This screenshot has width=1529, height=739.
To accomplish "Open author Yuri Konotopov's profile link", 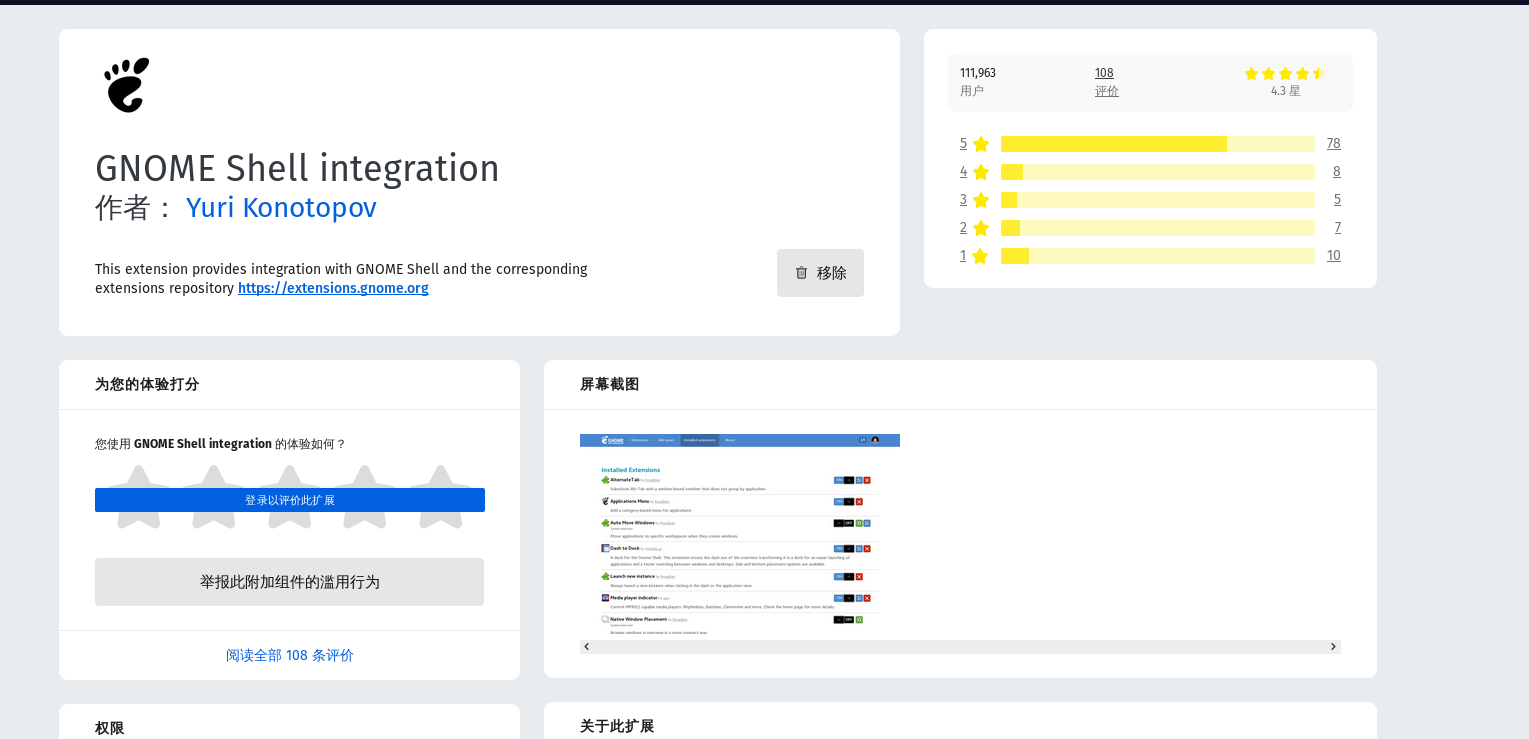I will coord(281,207).
